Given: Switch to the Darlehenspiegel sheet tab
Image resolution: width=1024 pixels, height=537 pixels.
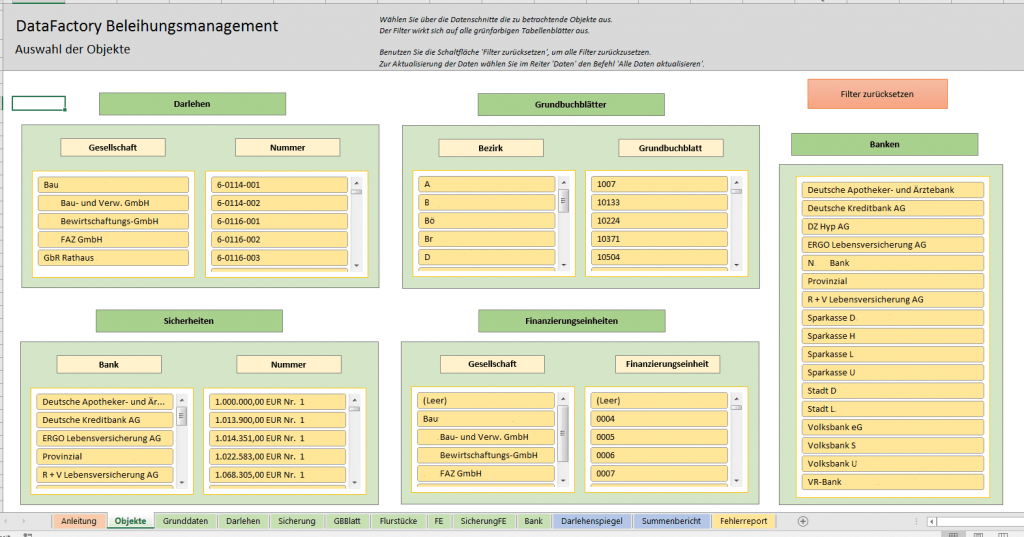Looking at the screenshot, I should point(594,521).
